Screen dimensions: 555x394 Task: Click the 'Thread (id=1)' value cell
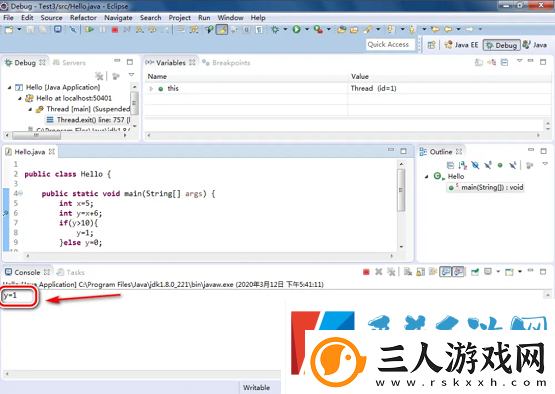coord(373,88)
